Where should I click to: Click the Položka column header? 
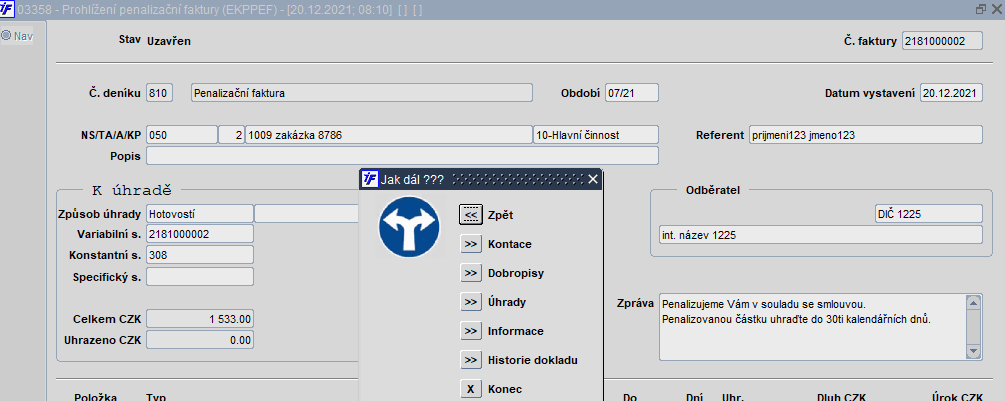(x=96, y=397)
